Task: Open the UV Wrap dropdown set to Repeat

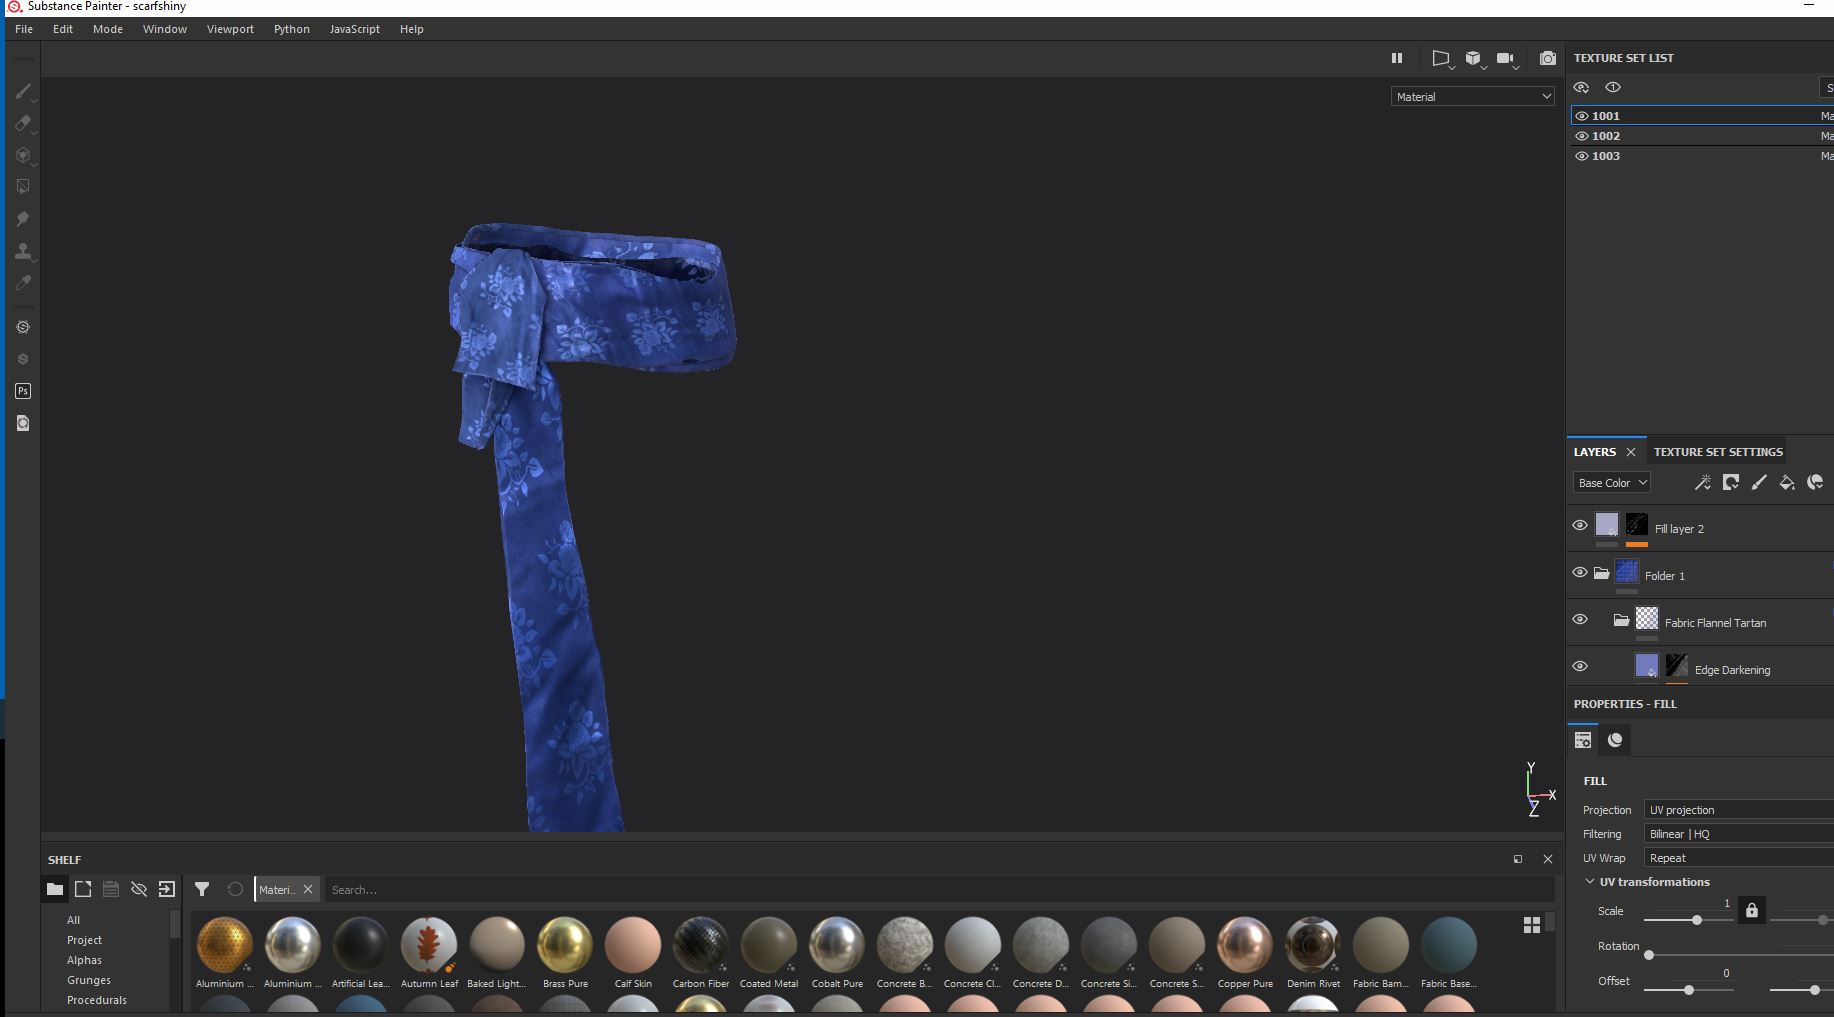Action: (1739, 858)
